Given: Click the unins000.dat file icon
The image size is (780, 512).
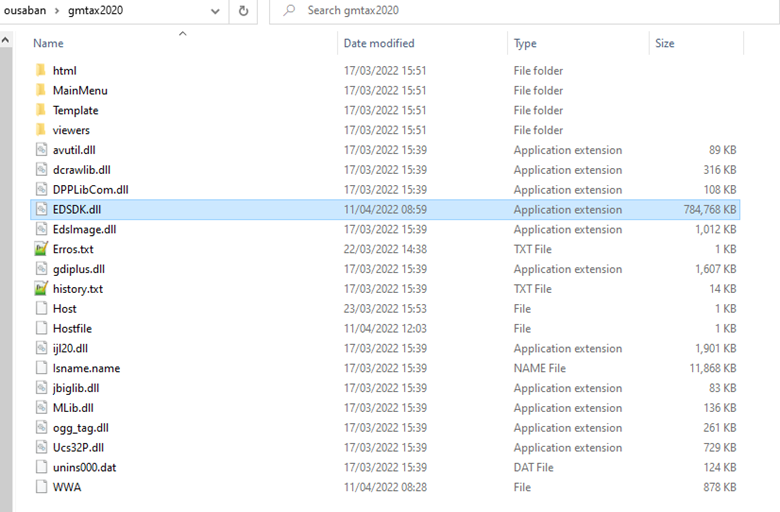Looking at the screenshot, I should (42, 467).
